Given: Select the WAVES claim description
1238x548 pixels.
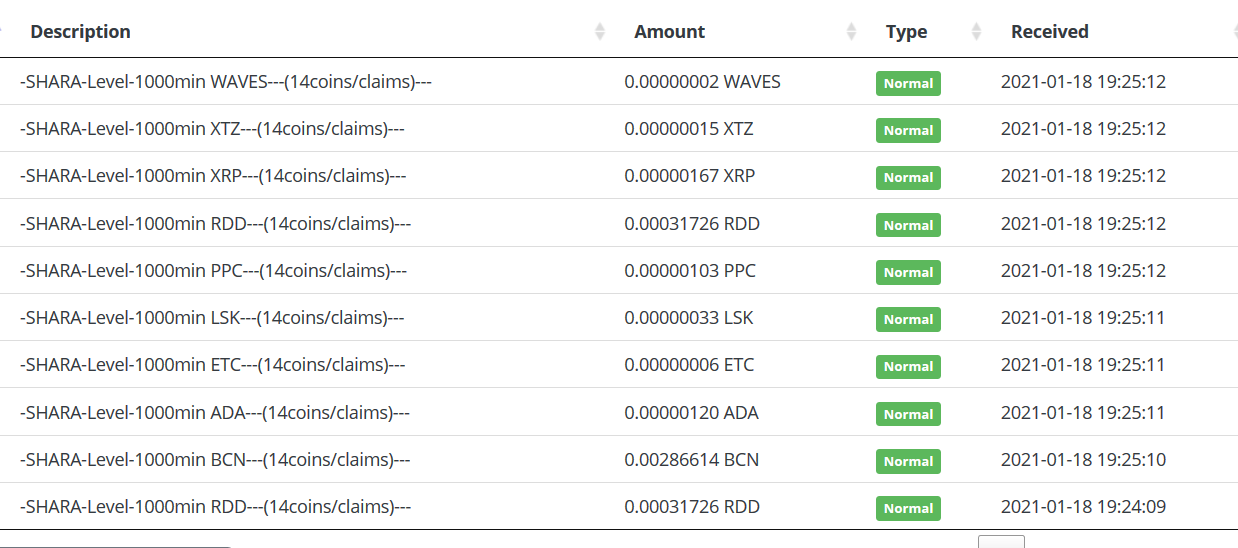Looking at the screenshot, I should pos(225,82).
